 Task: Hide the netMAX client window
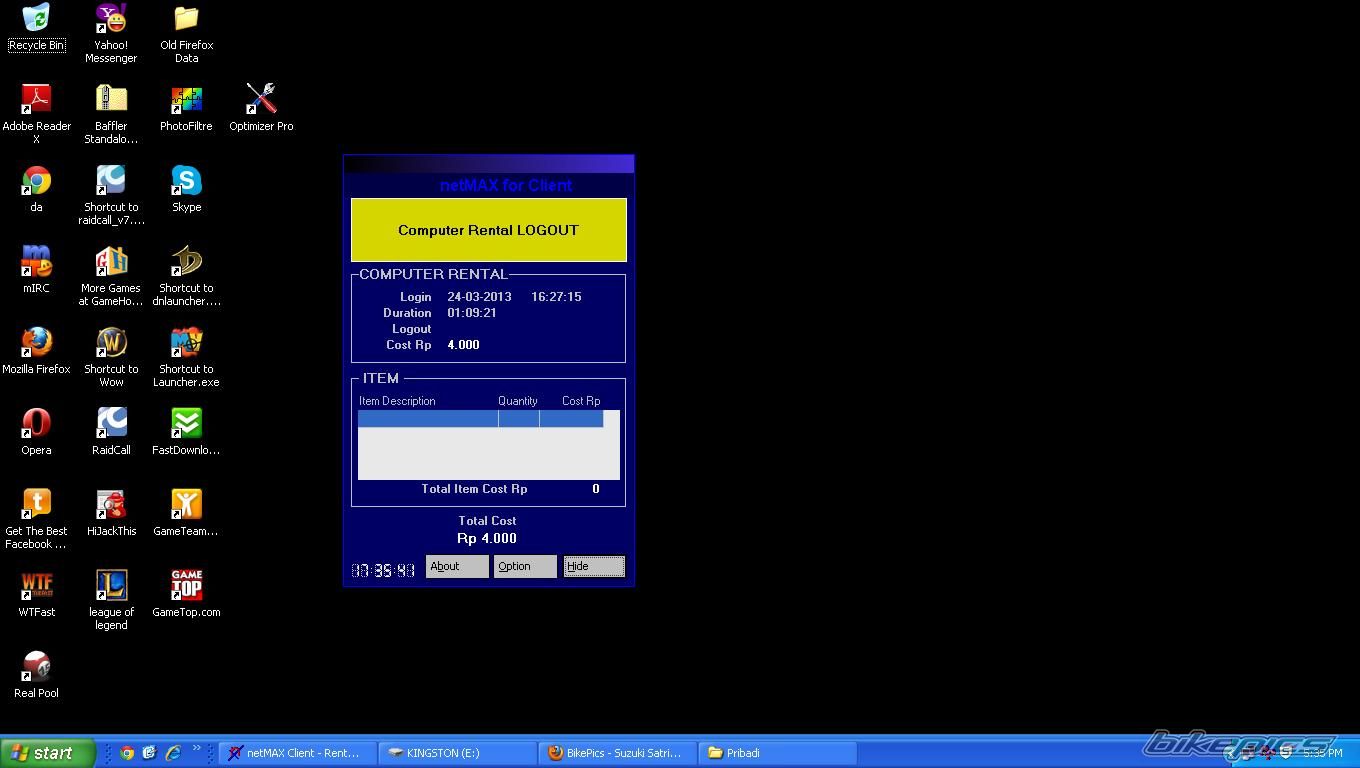tap(593, 566)
